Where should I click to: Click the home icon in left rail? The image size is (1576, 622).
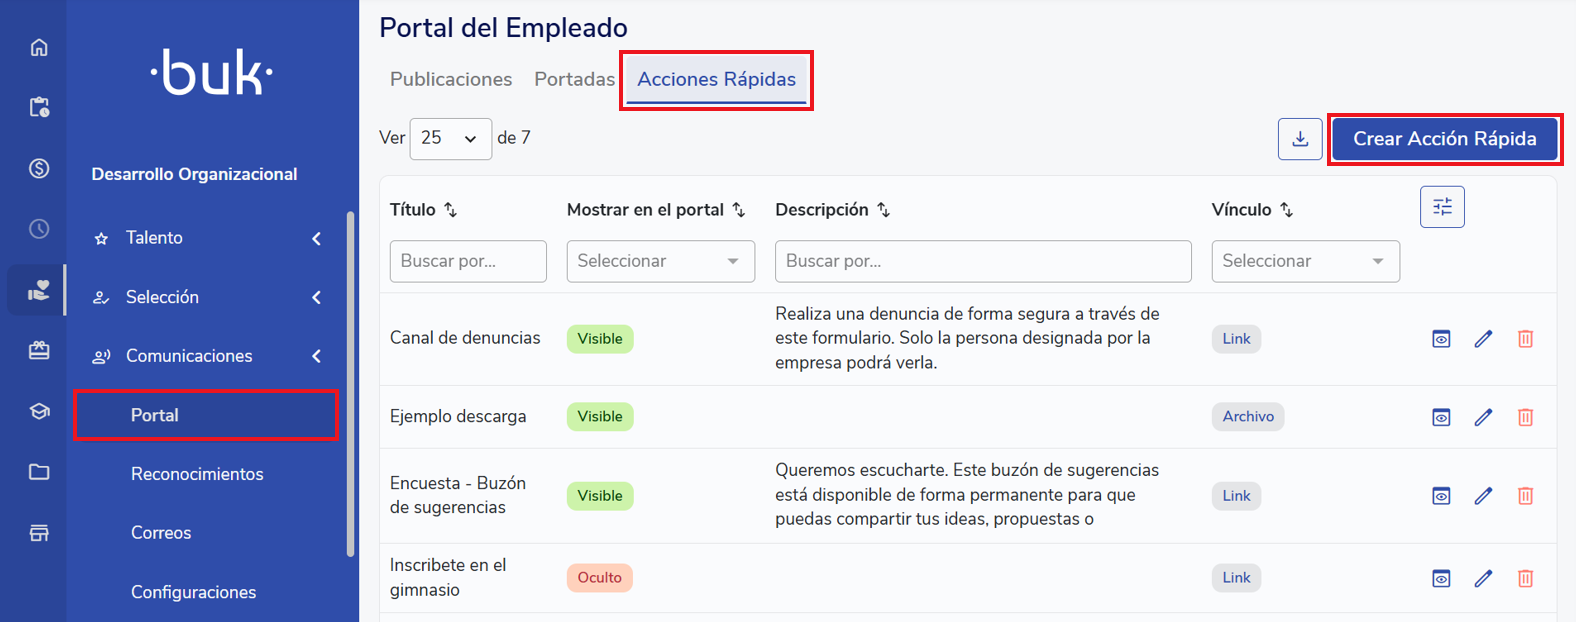click(x=39, y=47)
